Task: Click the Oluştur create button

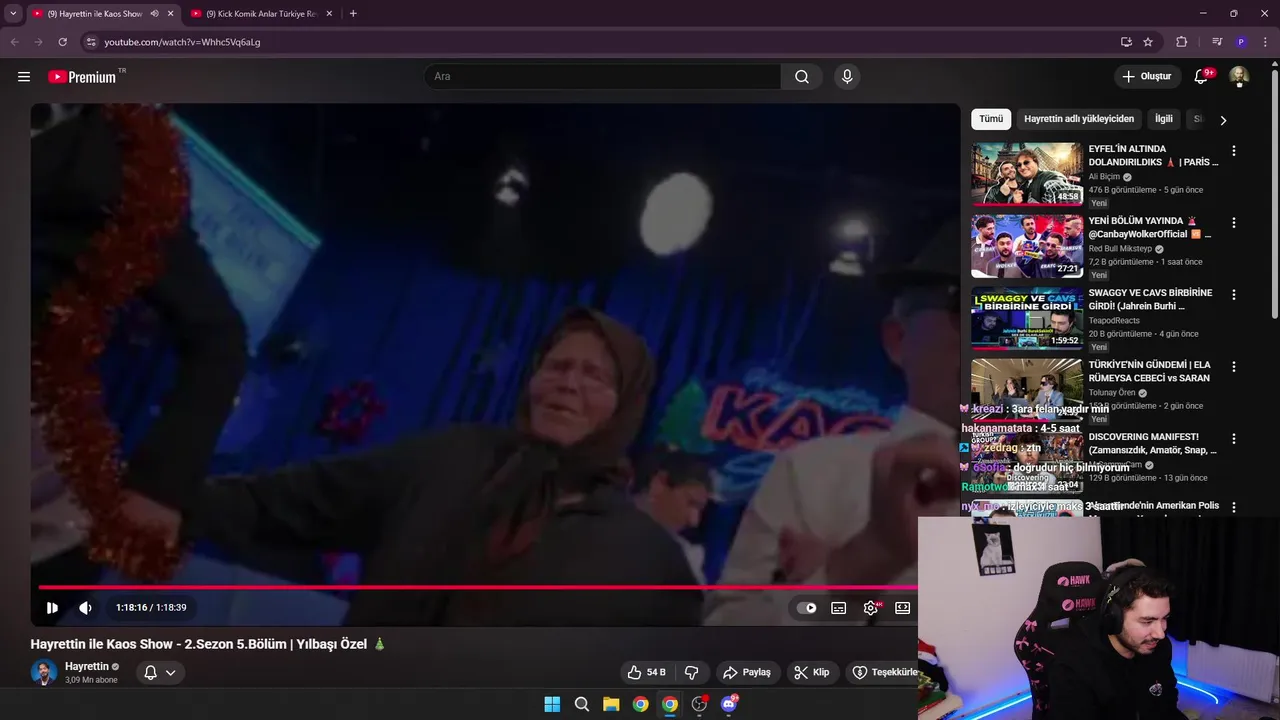Action: click(x=1147, y=77)
